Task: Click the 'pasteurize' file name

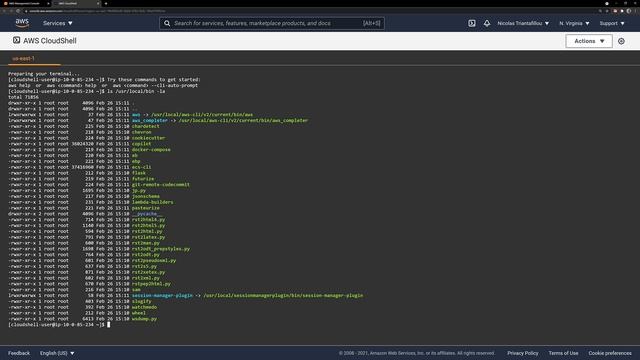Action: [x=146, y=208]
